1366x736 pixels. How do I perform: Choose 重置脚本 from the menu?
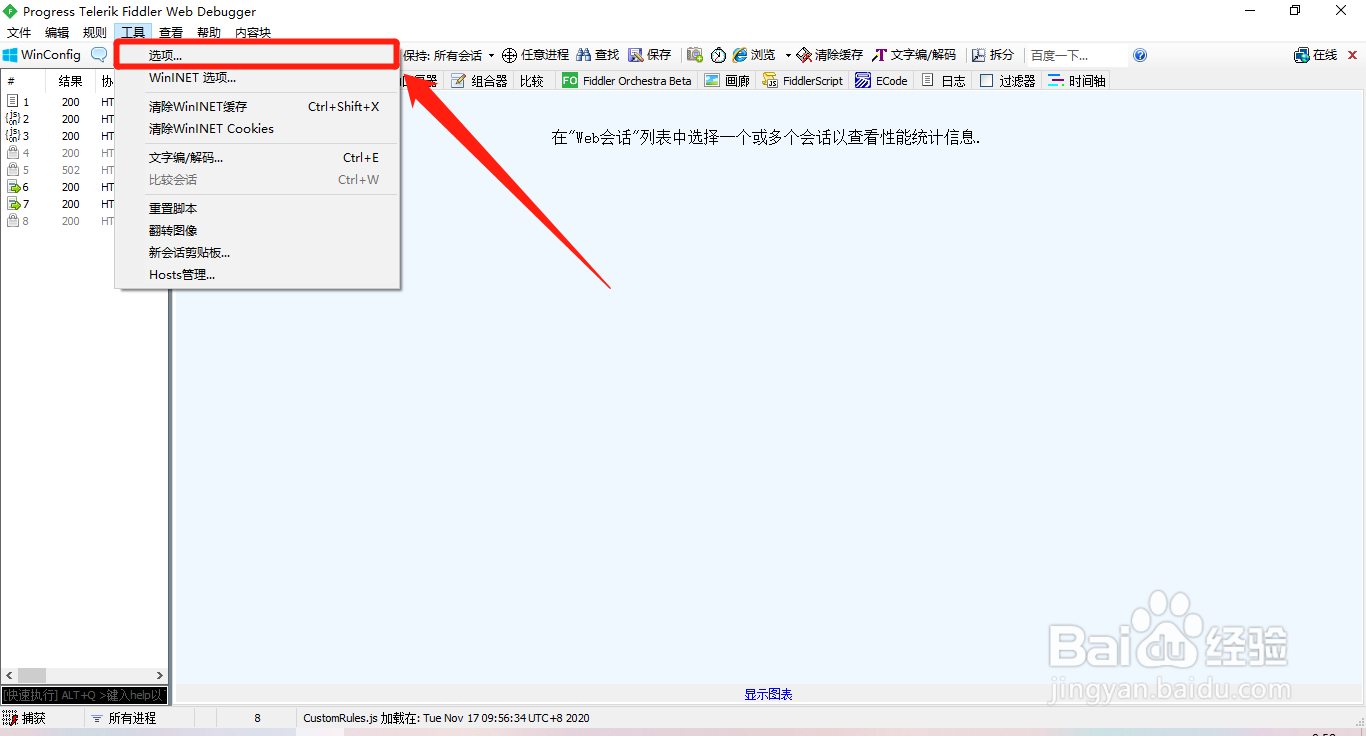click(258, 208)
